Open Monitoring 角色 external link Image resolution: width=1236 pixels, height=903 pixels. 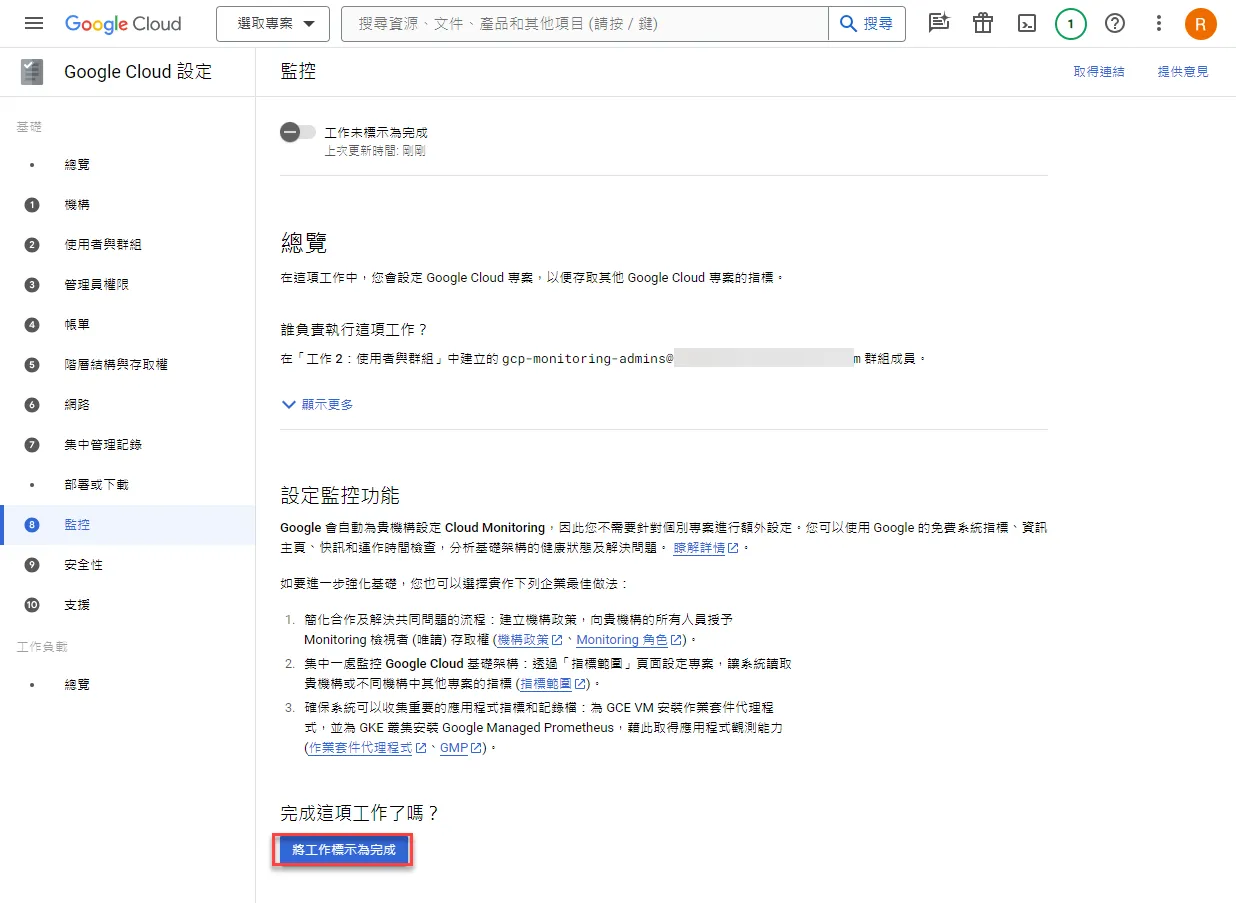coord(630,640)
